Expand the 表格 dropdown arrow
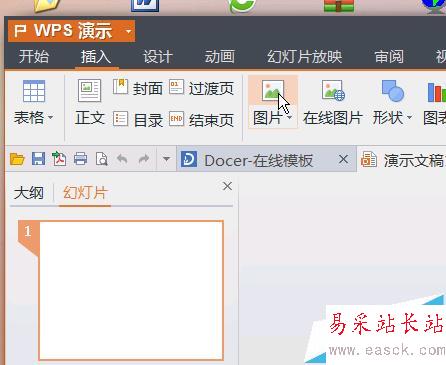The height and width of the screenshot is (365, 446). pos(51,118)
